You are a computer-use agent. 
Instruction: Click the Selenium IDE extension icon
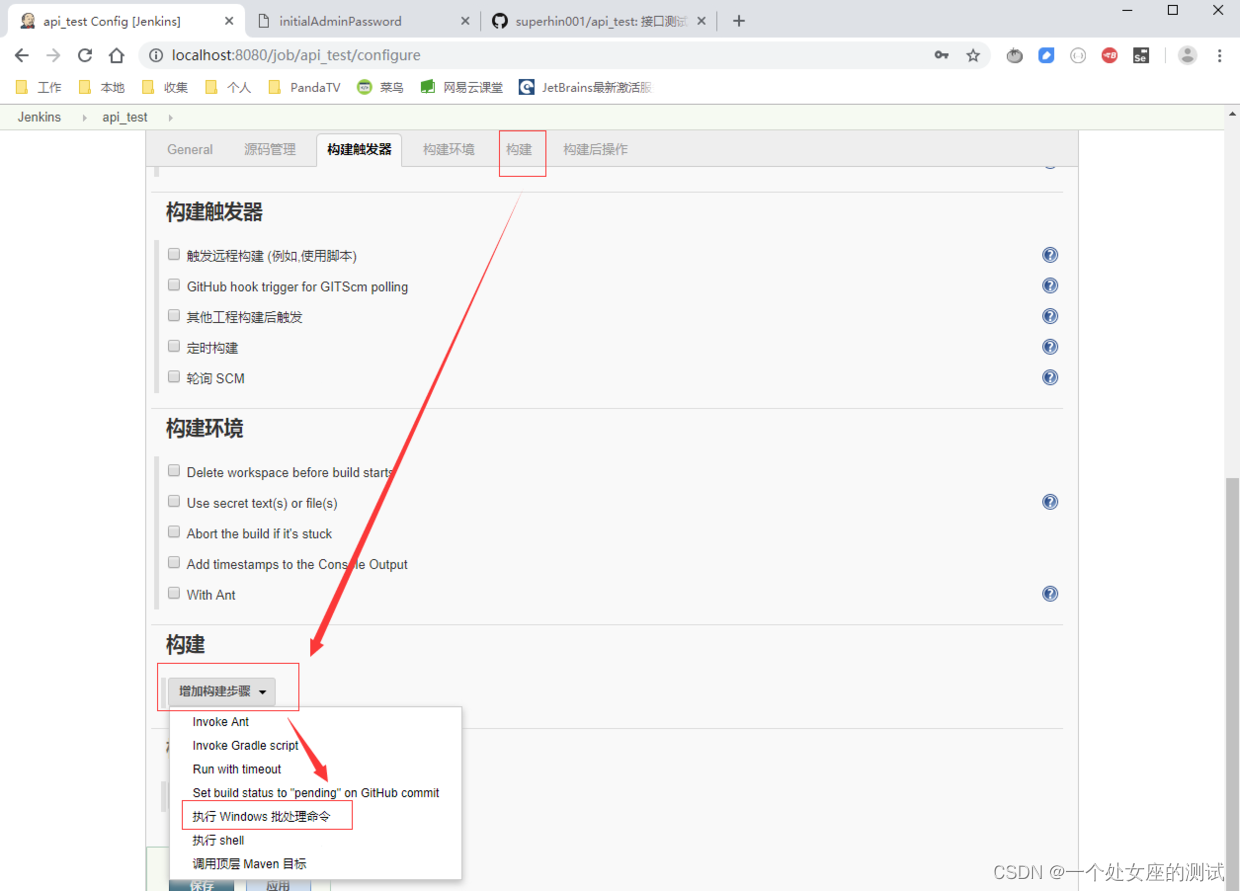[1141, 56]
